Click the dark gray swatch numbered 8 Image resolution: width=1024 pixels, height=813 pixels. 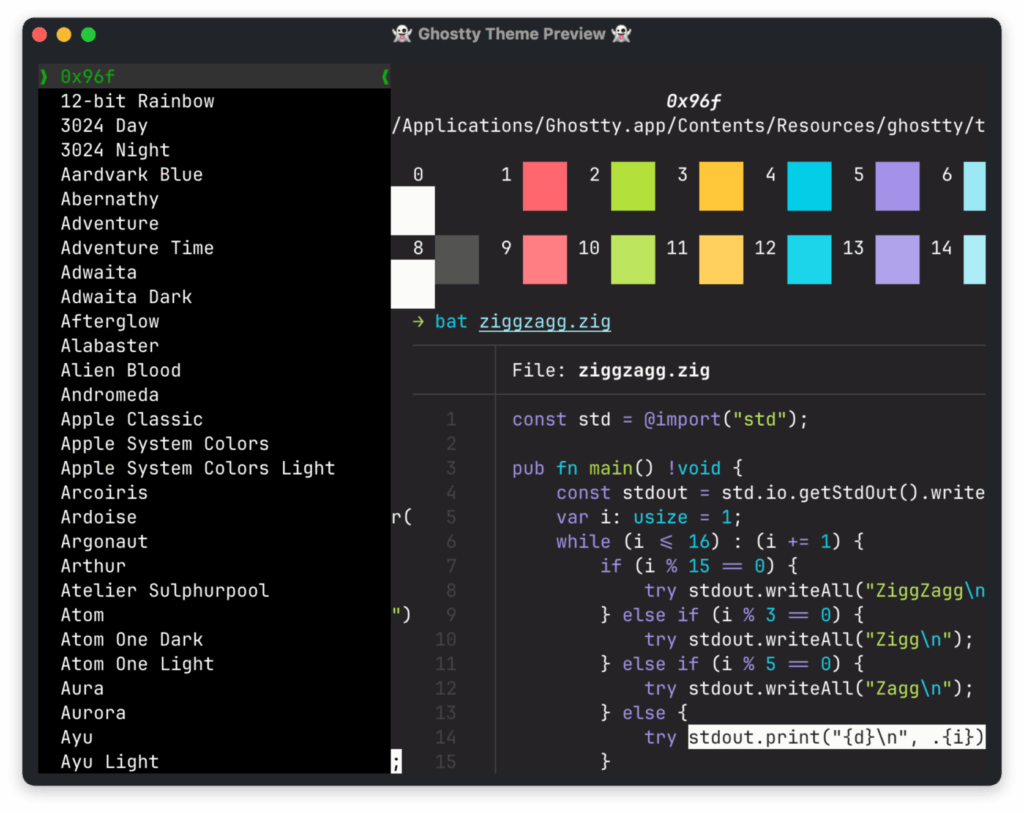click(457, 260)
